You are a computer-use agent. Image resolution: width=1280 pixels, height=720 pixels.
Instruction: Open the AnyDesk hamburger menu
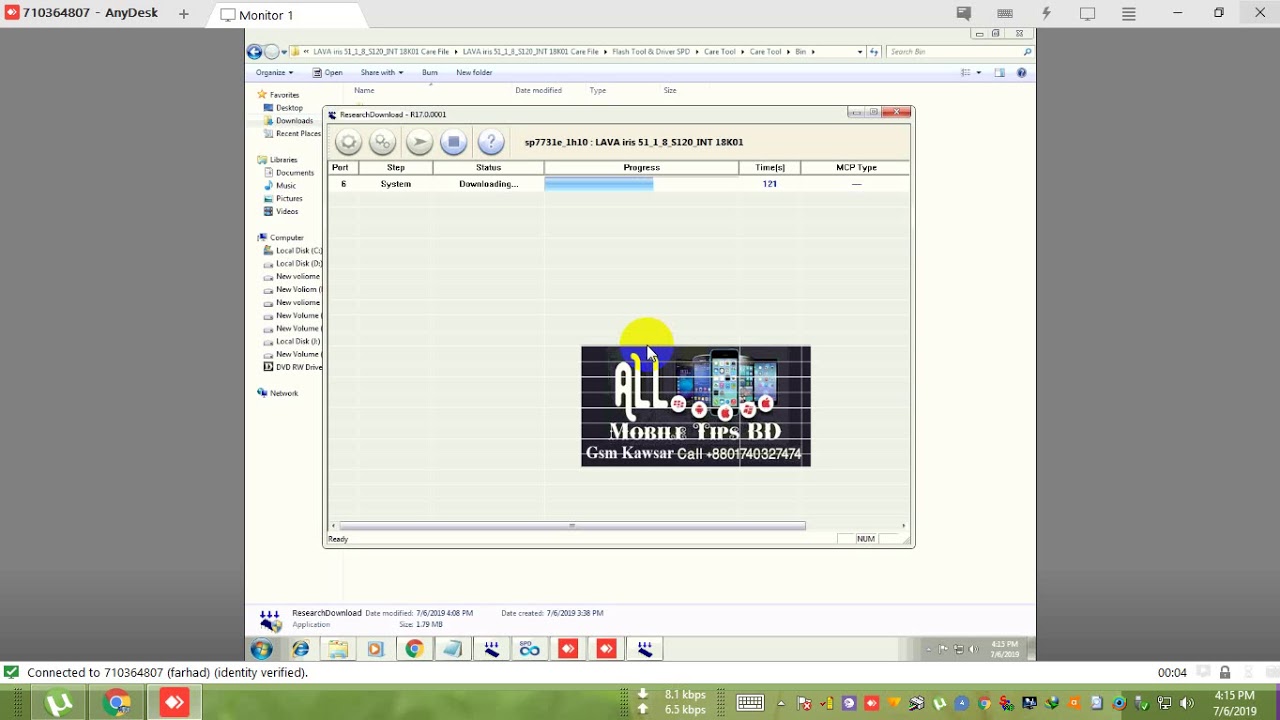(1129, 14)
